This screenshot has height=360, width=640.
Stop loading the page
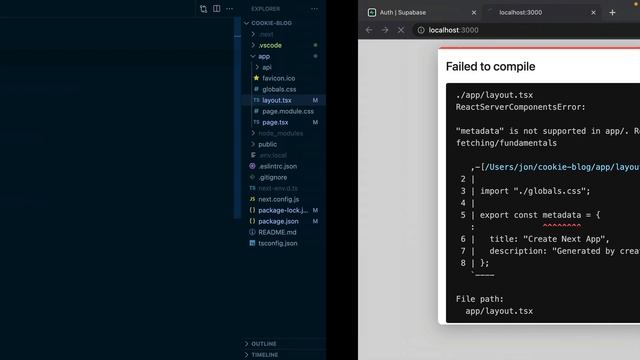pyautogui.click(x=401, y=30)
